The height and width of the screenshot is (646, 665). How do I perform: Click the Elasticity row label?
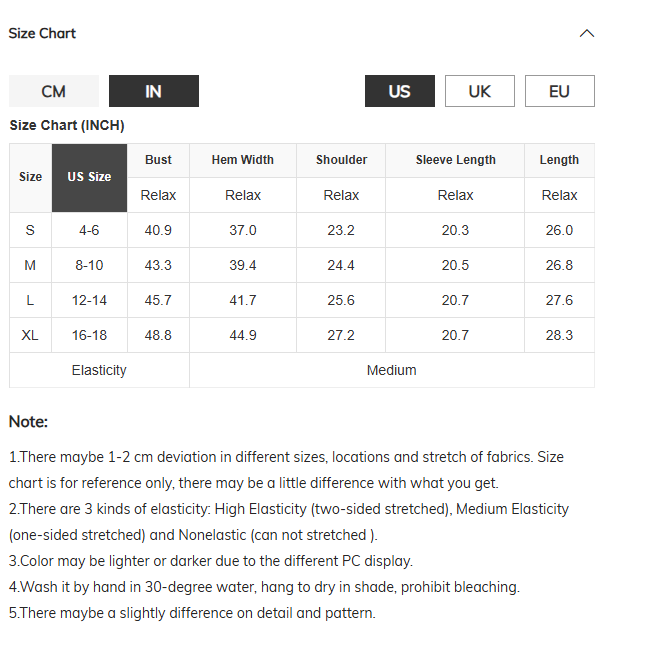(99, 370)
